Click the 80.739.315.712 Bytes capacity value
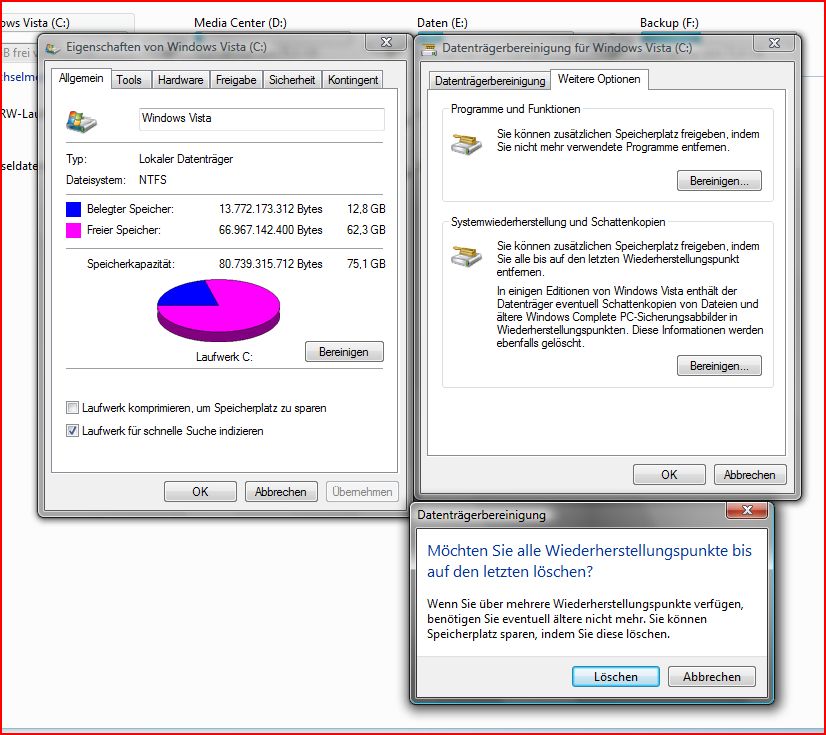This screenshot has width=826, height=735. [271, 264]
